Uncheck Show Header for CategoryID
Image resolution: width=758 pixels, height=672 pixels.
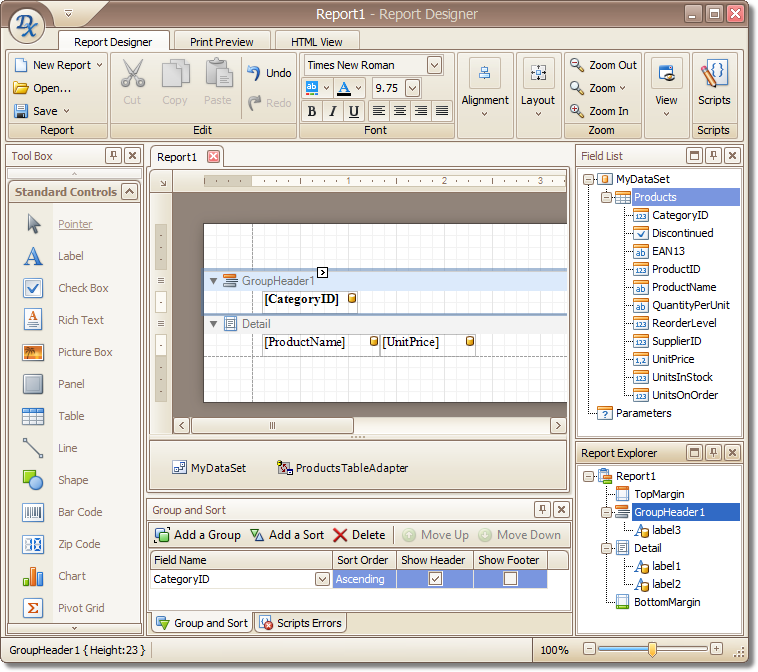(435, 579)
